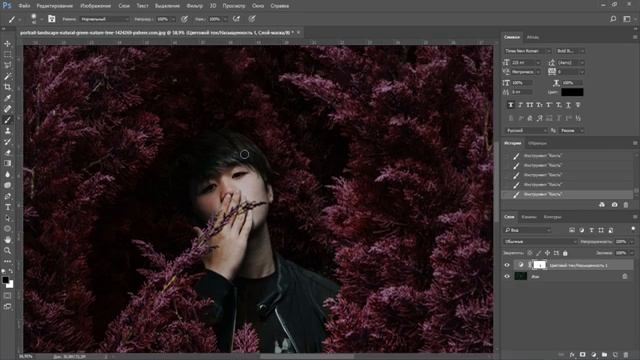Open the font size dropdown
The height and width of the screenshot is (360, 640).
coord(526,62)
